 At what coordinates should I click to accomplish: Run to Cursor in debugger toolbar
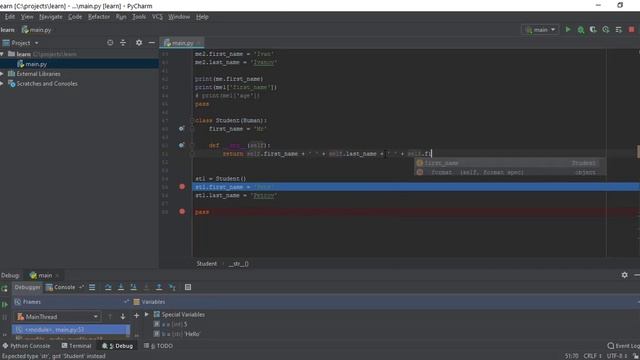[172, 287]
